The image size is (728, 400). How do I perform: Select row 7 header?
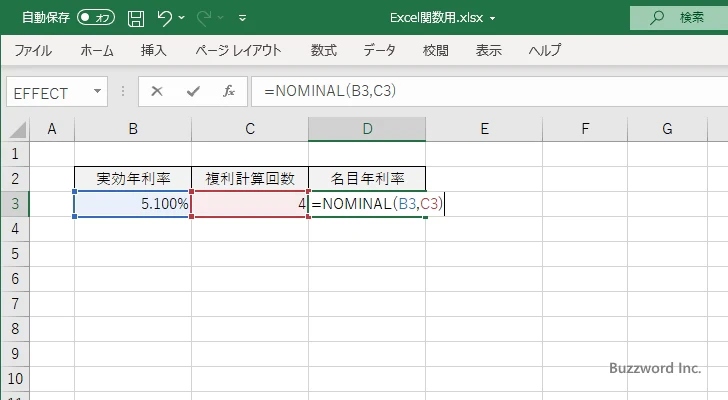point(15,304)
